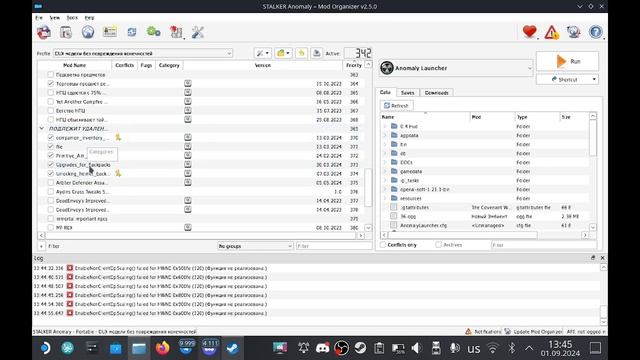Expand the resources folder

(x=384, y=198)
